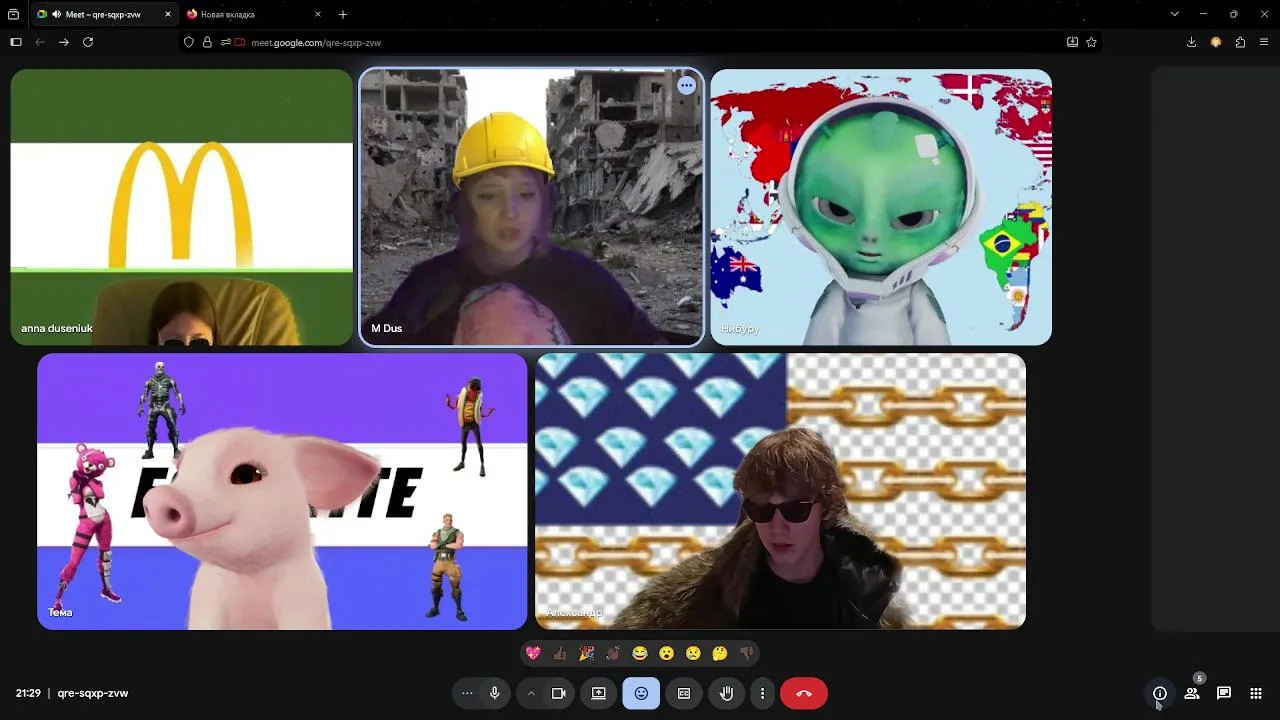
Task: View site security padlock info
Action: coord(207,42)
